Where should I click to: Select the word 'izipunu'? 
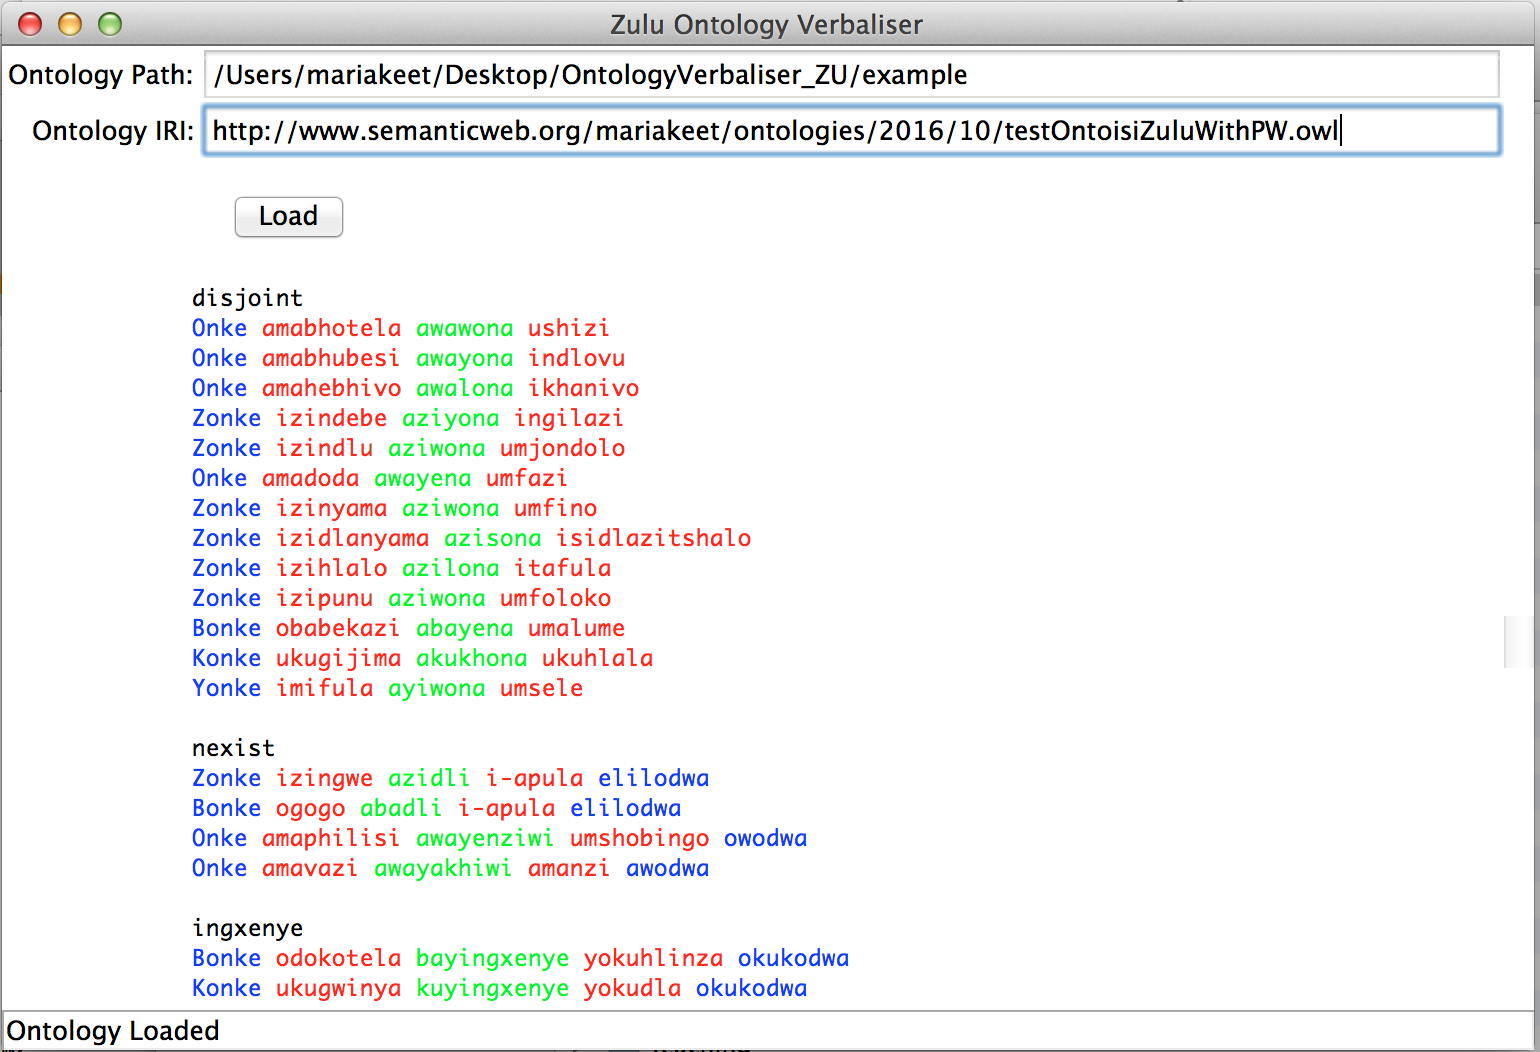[x=324, y=599]
